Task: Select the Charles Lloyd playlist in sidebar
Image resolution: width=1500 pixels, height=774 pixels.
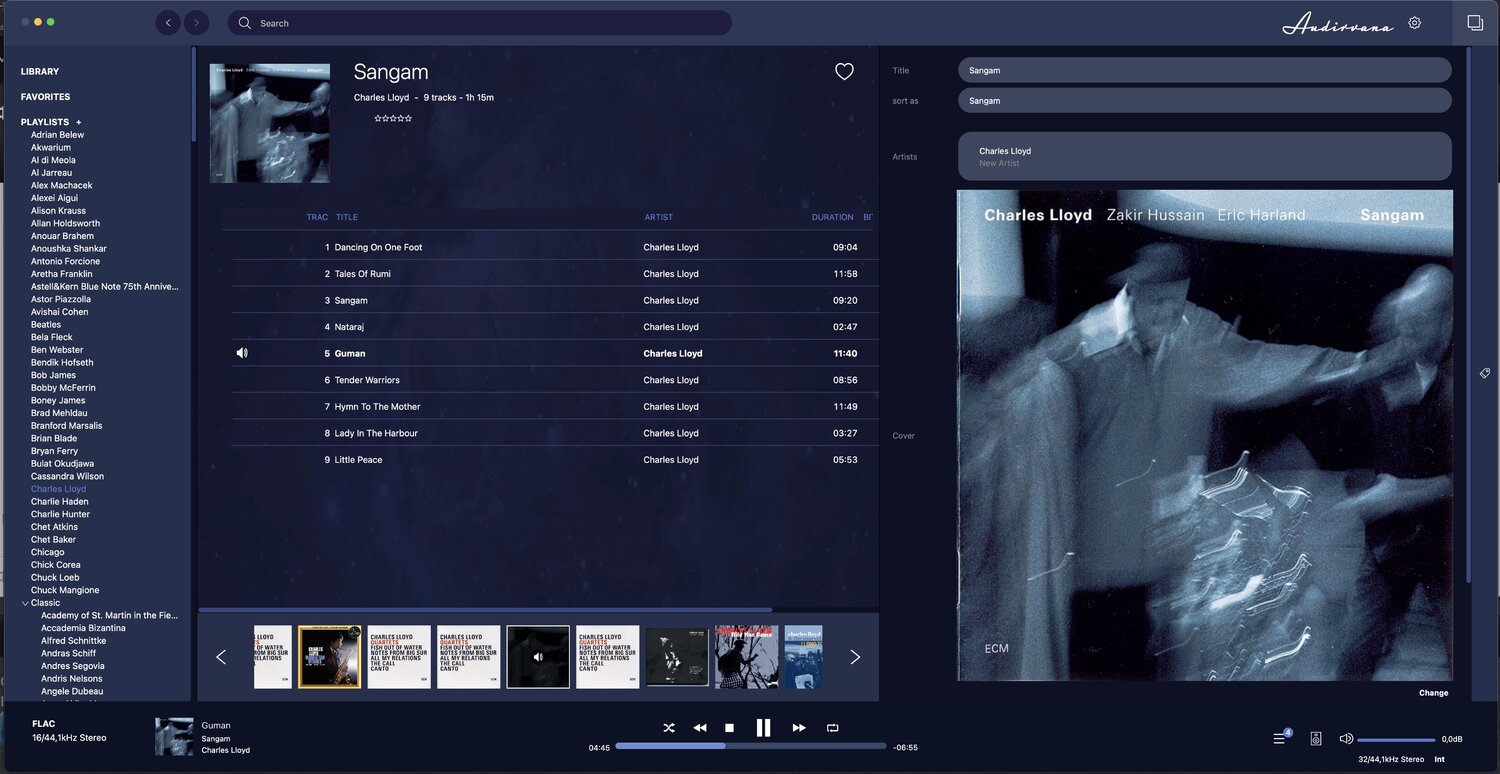Action: (x=58, y=488)
